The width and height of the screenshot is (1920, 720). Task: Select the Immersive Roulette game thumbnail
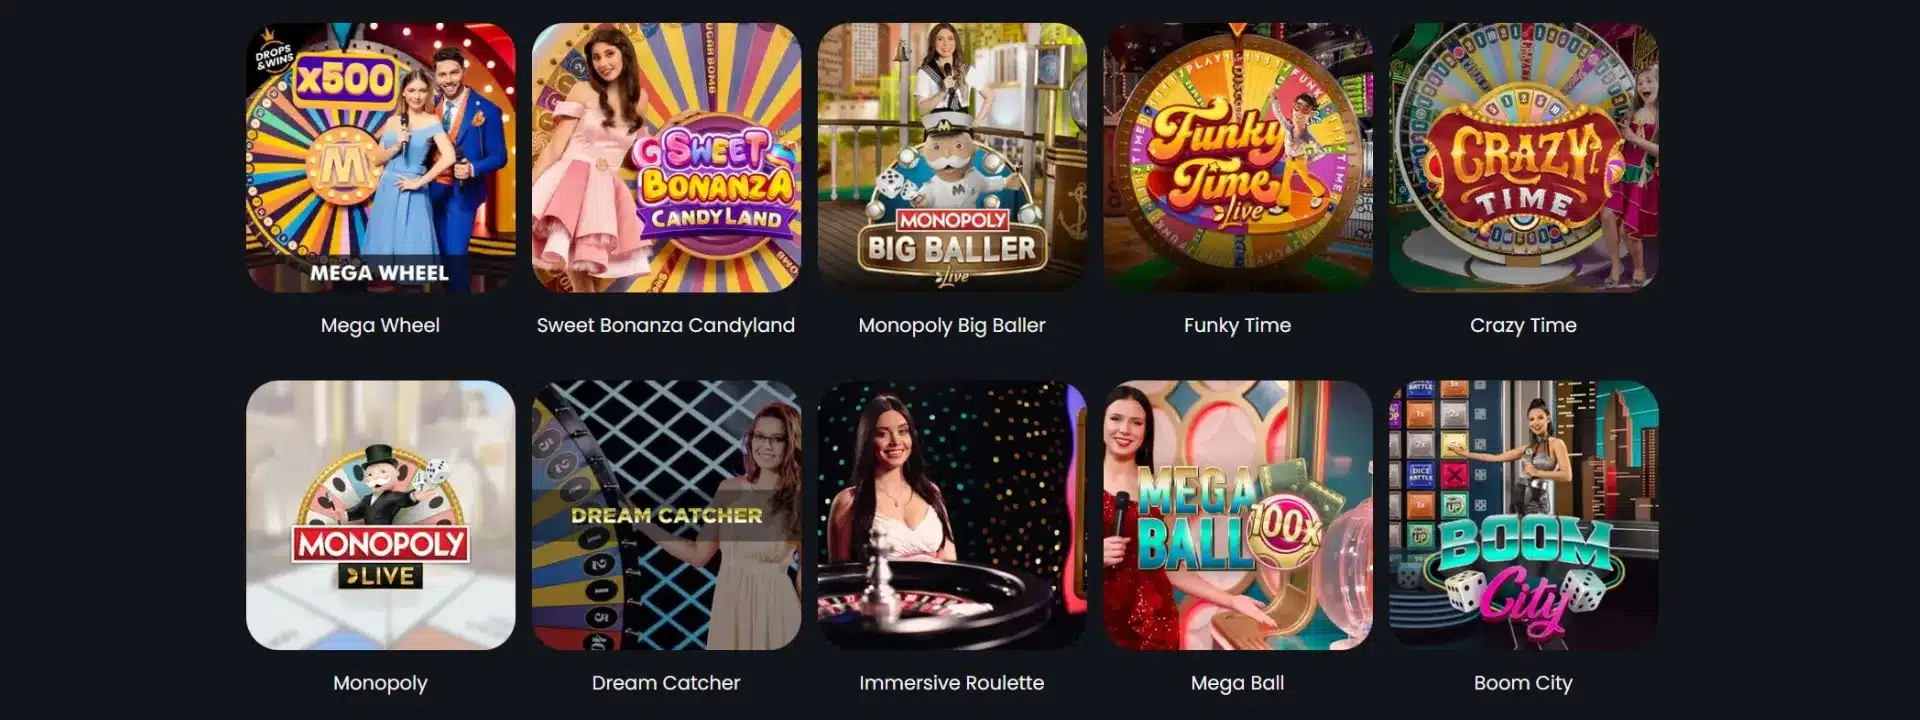(x=952, y=515)
